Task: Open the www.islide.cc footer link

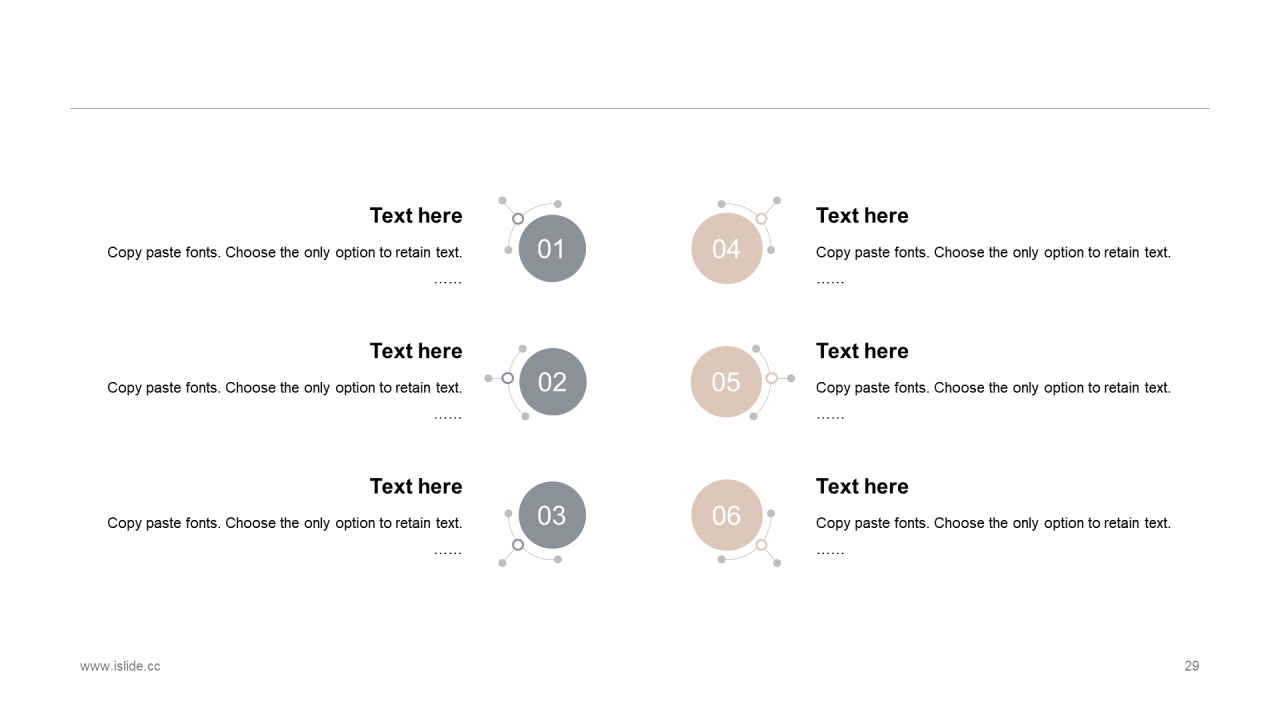Action: point(120,666)
